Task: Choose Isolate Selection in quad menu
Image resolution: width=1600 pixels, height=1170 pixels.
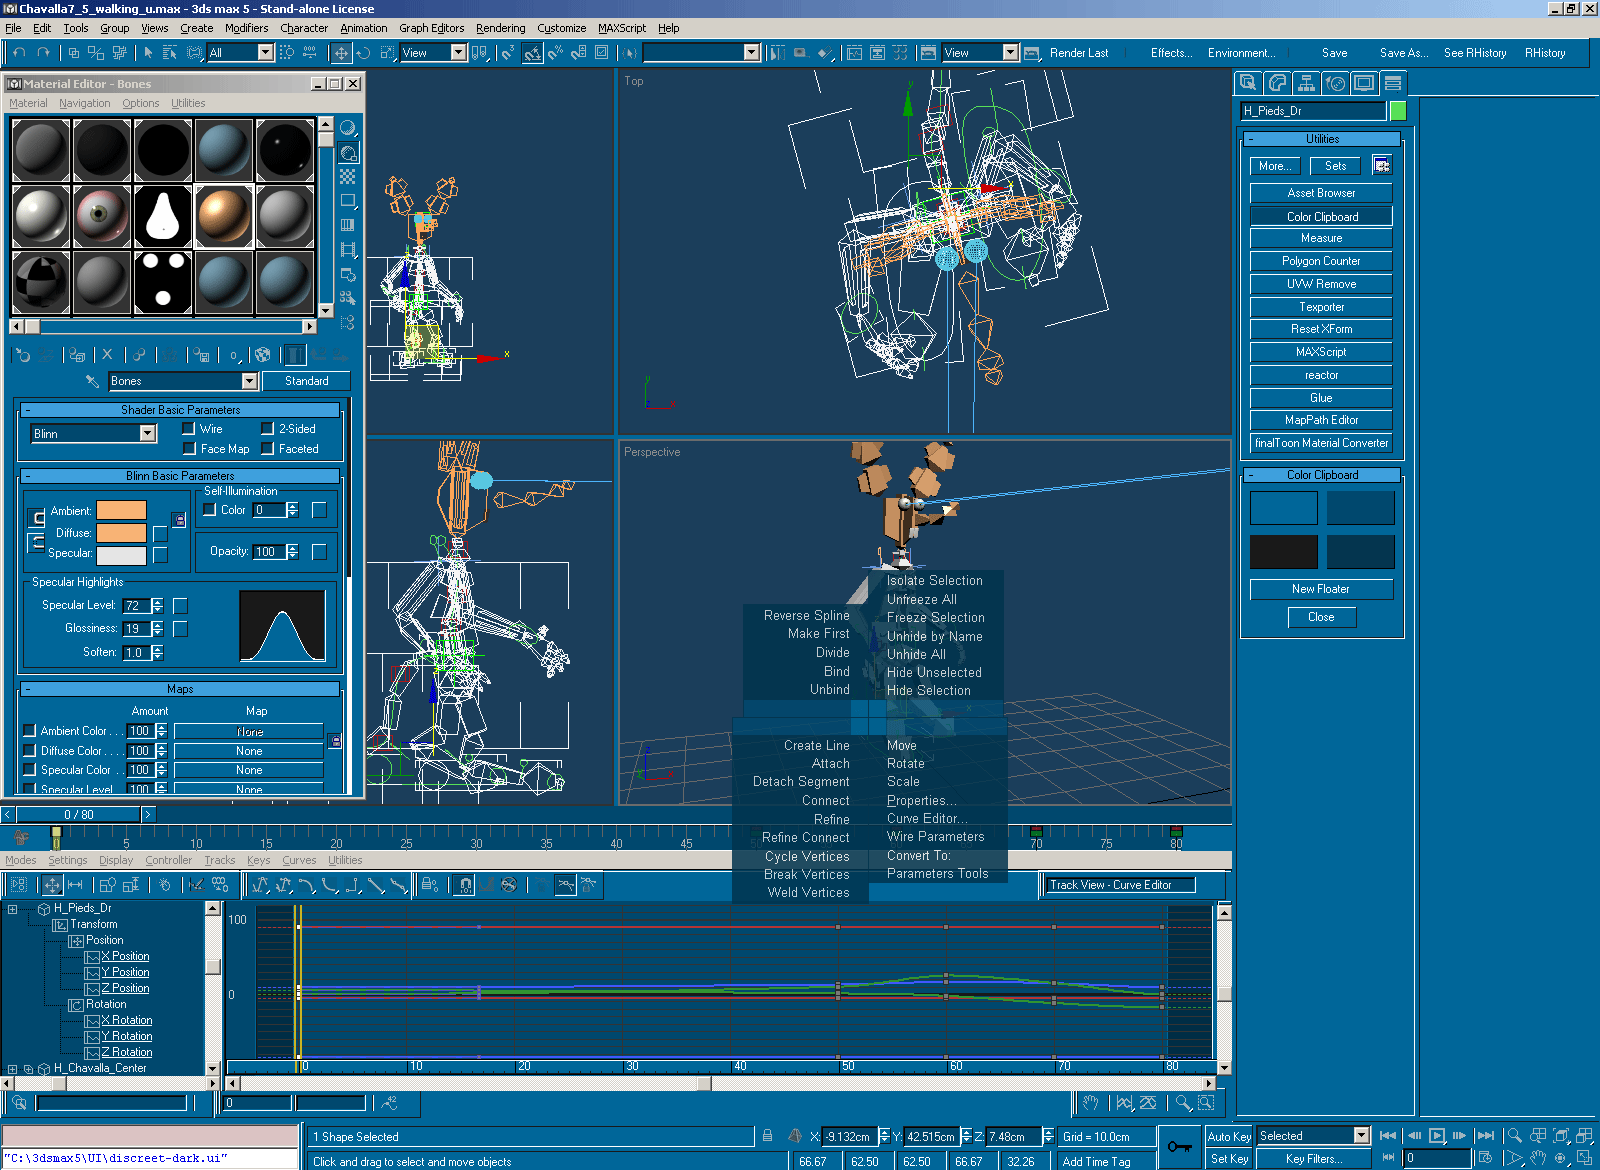Action: click(x=934, y=581)
